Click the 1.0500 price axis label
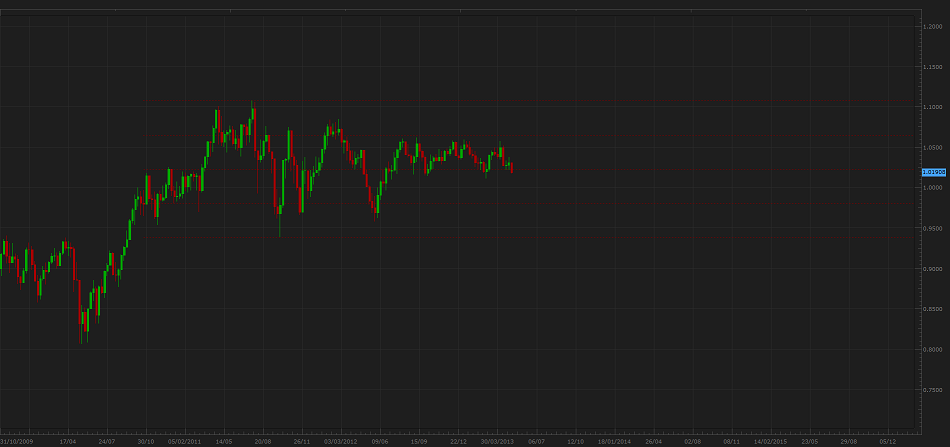Screen dimensions: 950x447 point(933,148)
